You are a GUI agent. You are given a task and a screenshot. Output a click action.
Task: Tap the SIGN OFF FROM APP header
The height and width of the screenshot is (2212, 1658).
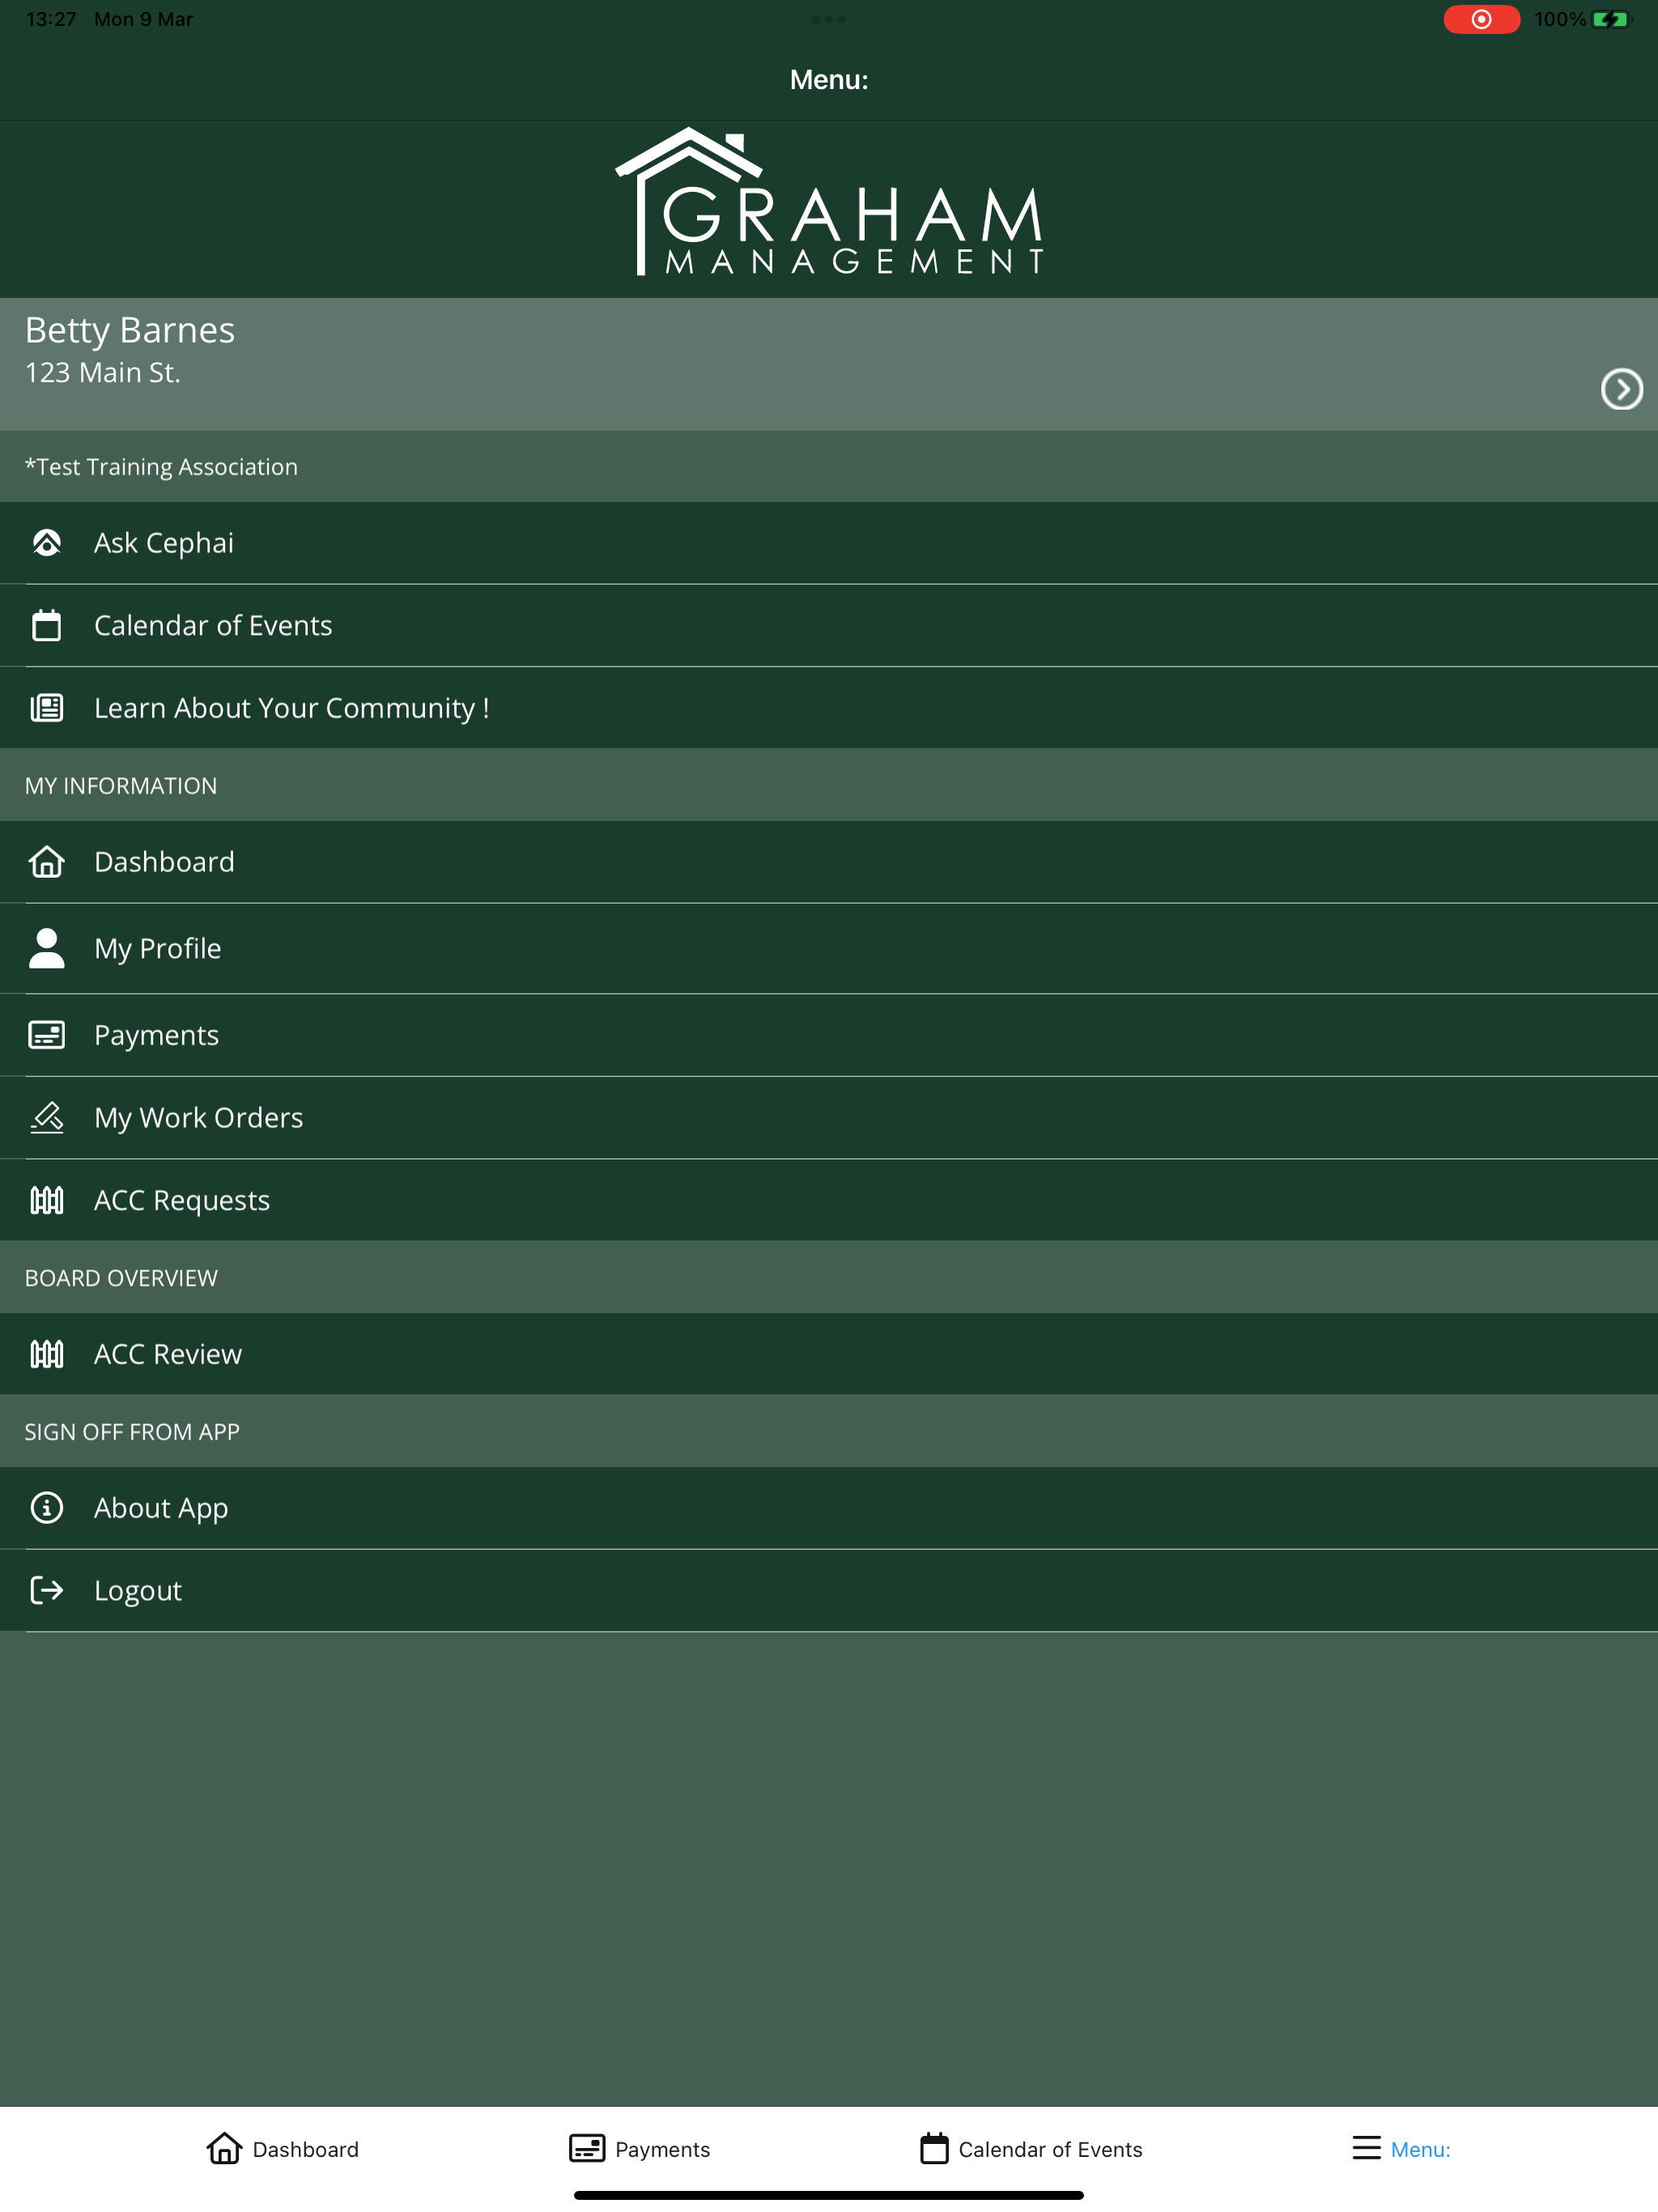132,1432
